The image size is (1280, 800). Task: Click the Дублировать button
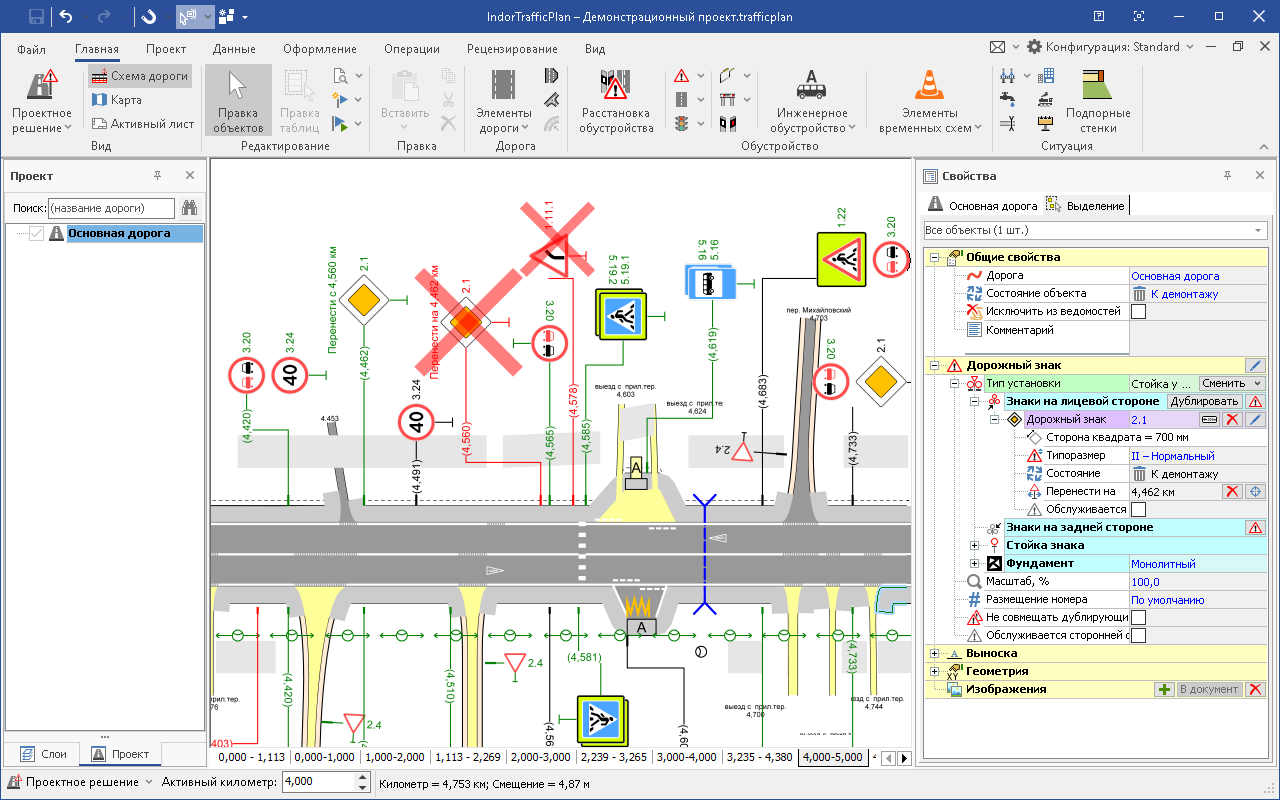click(1204, 401)
